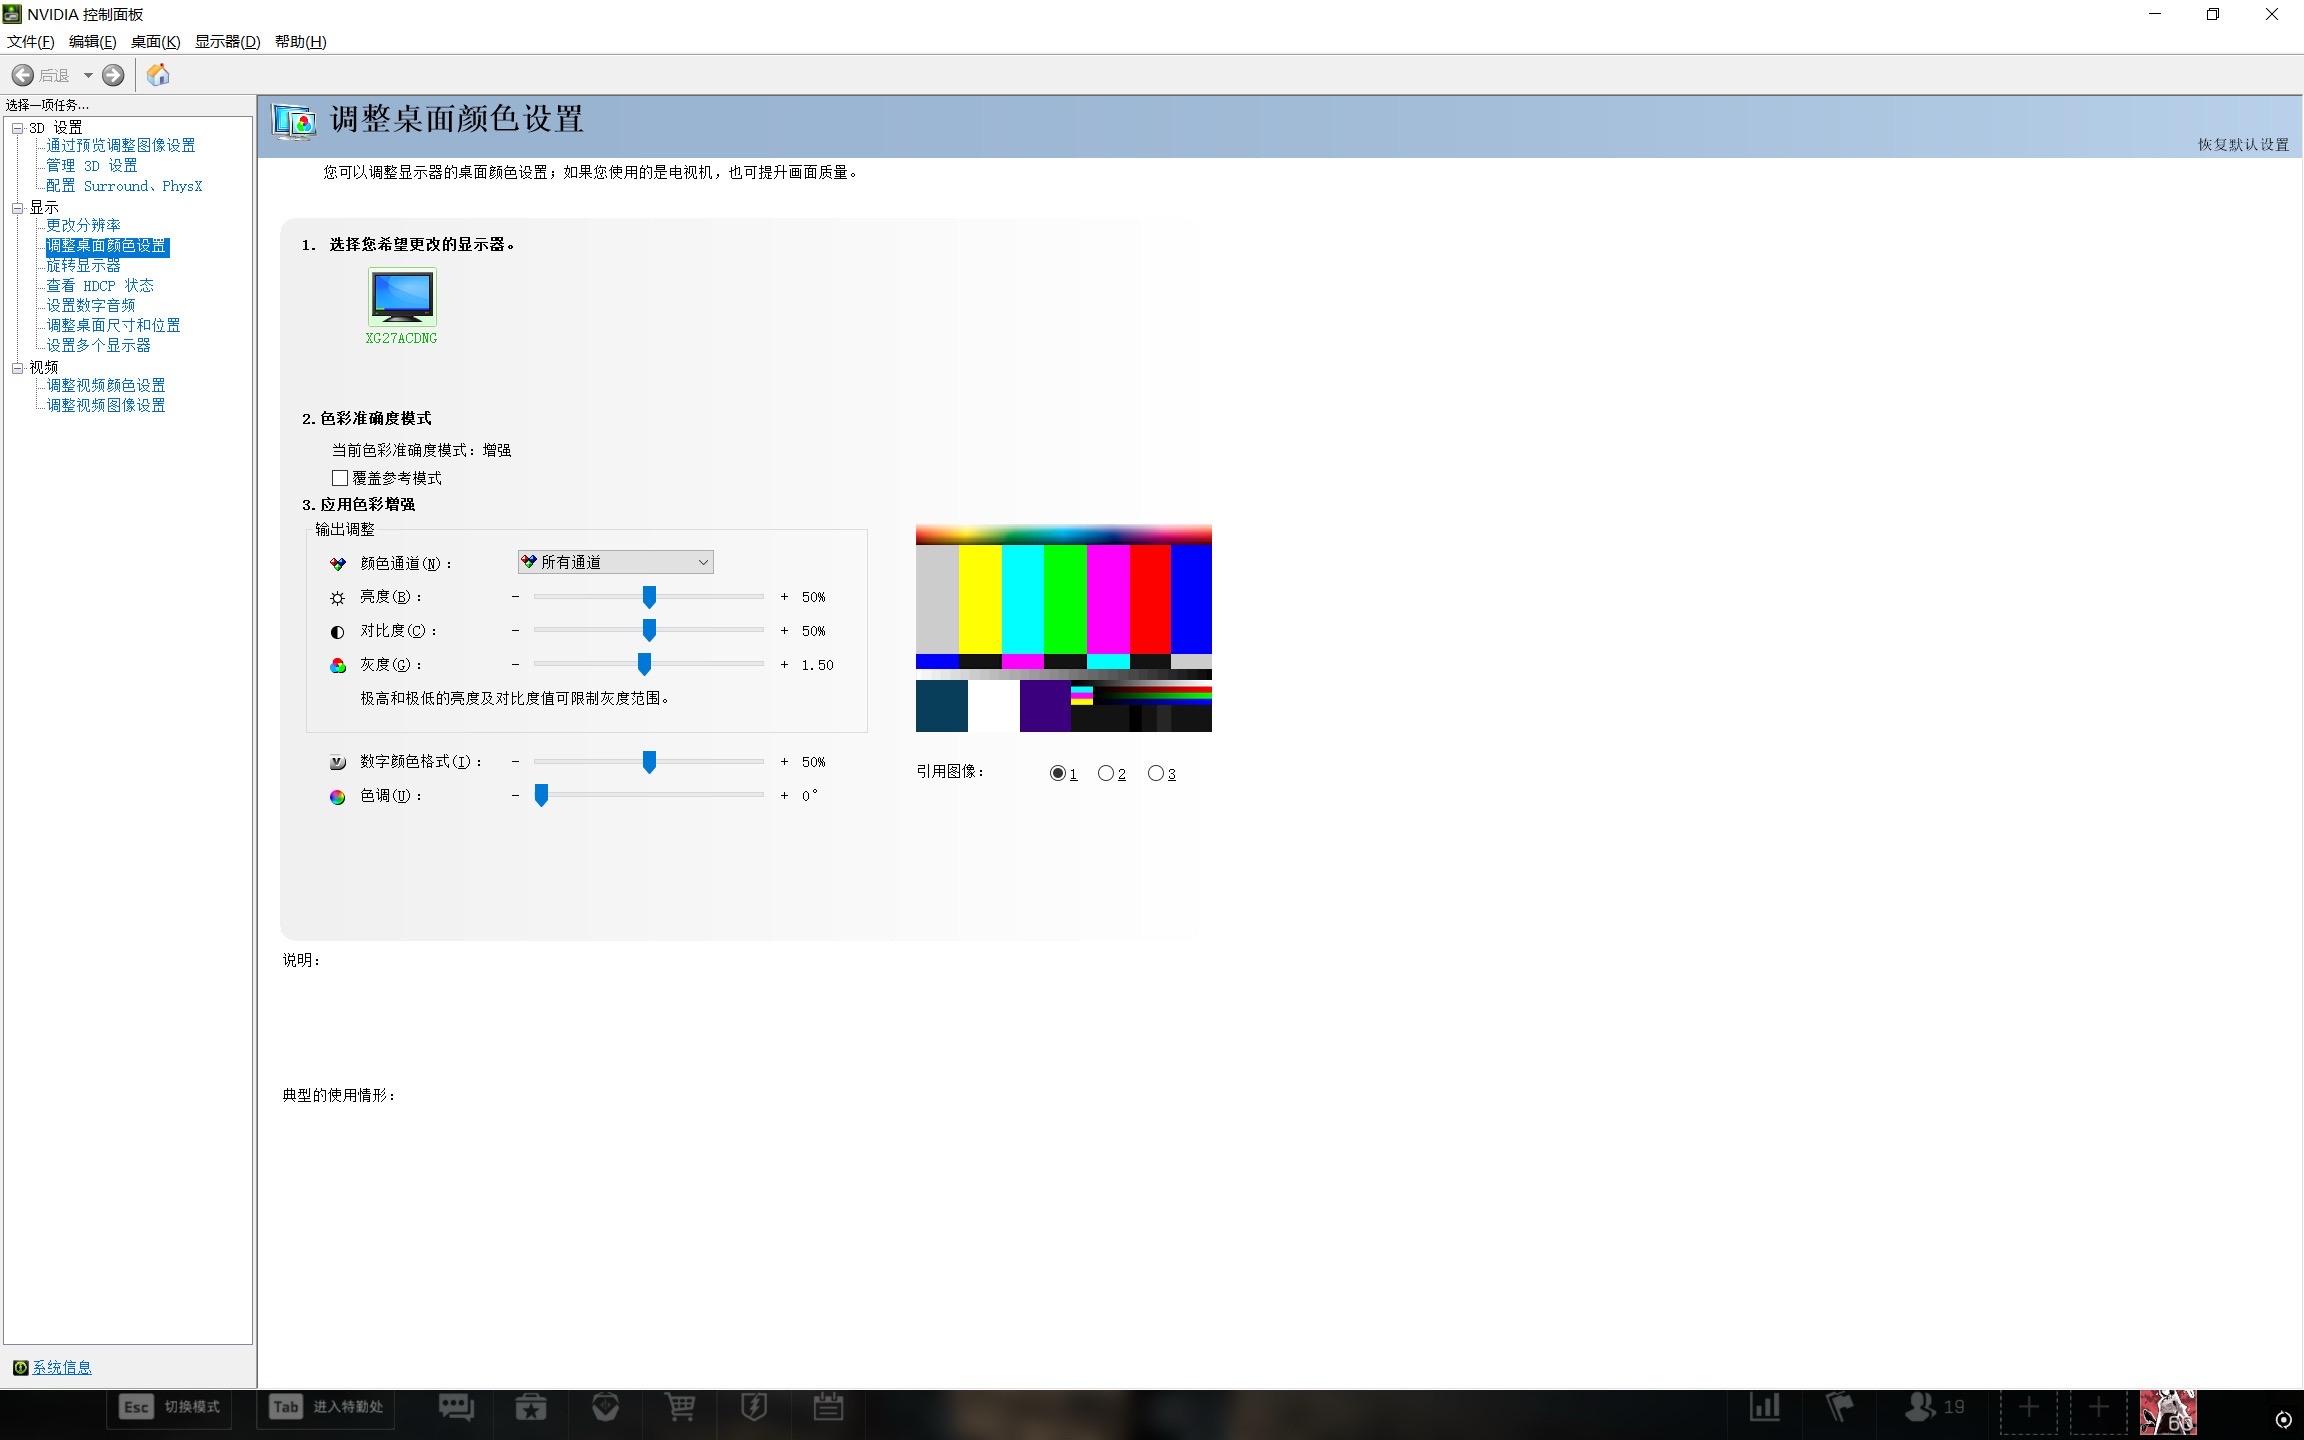Click the sun brightness icon
The width and height of the screenshot is (2304, 1440).
pos(338,598)
